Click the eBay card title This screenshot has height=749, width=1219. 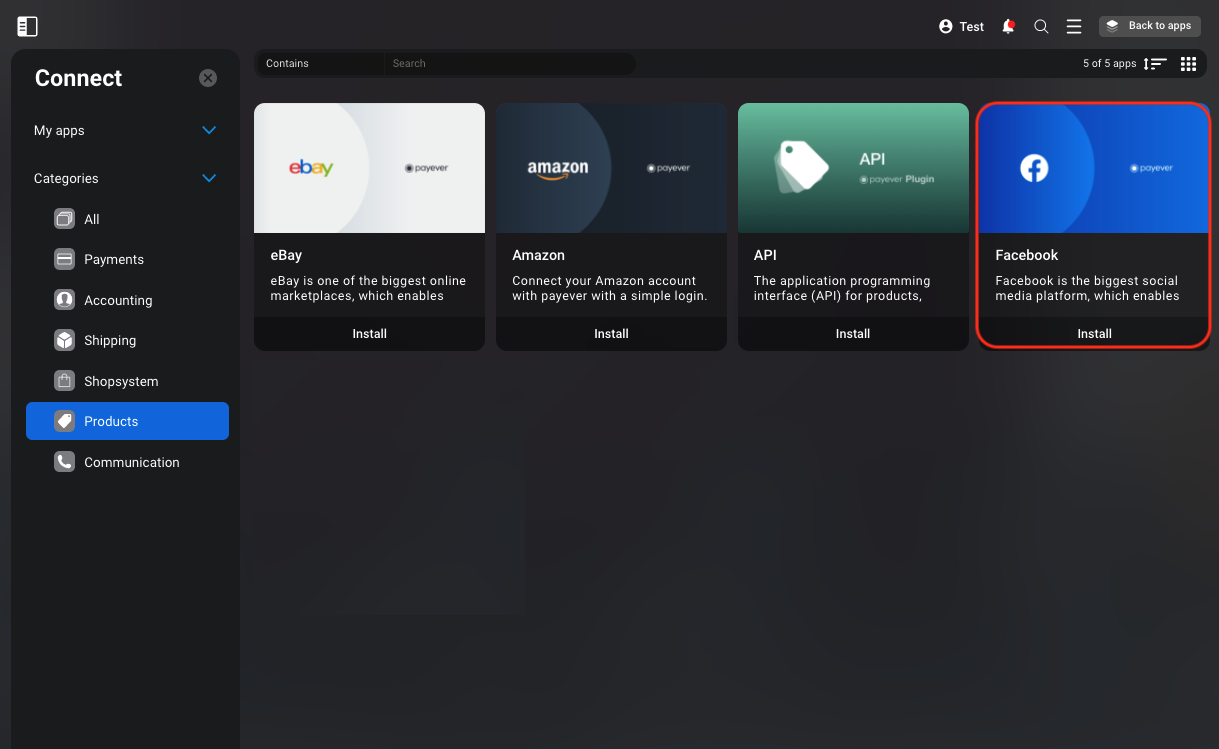pyautogui.click(x=286, y=255)
